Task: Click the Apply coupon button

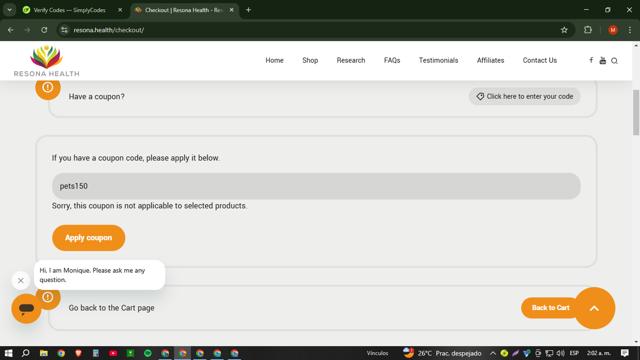Action: tap(89, 238)
